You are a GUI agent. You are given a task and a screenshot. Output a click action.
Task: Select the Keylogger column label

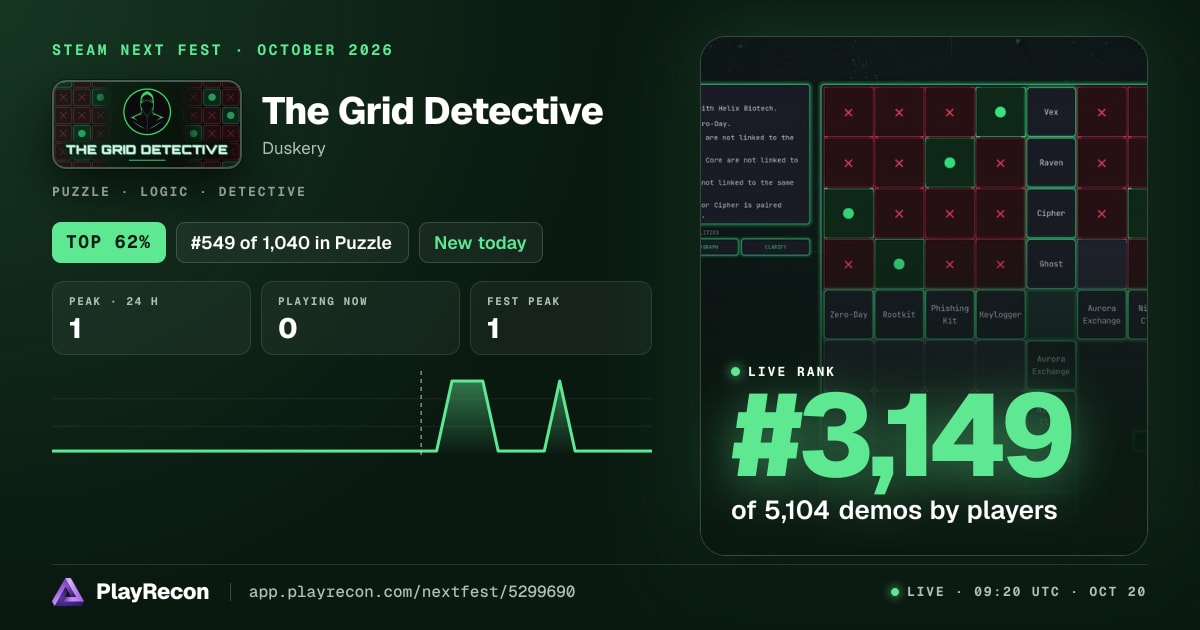1000,314
